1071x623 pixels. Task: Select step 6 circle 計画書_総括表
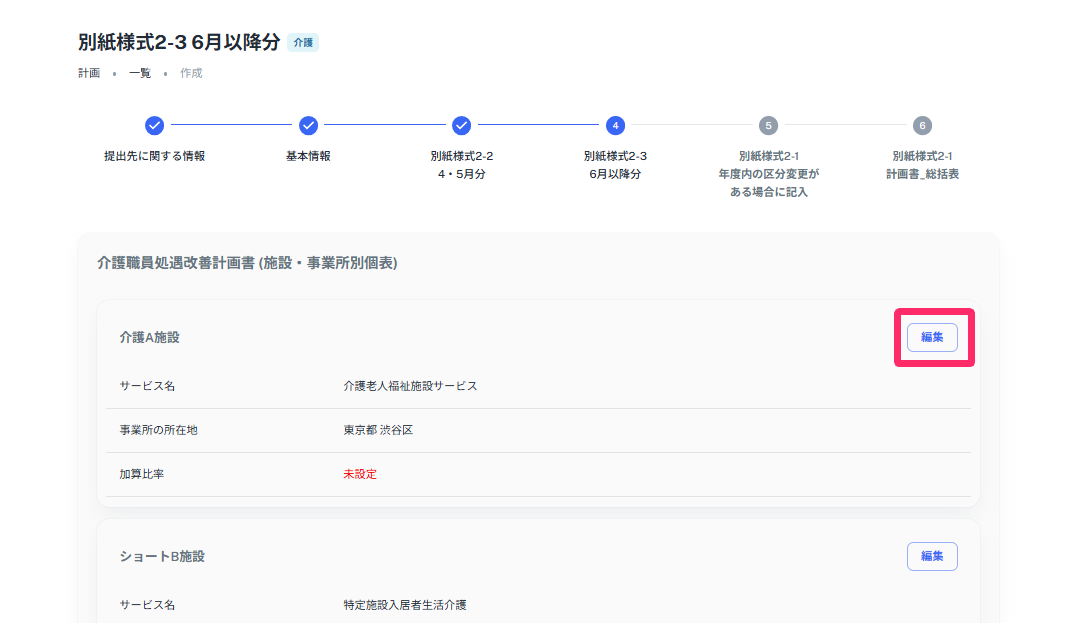(x=922, y=126)
